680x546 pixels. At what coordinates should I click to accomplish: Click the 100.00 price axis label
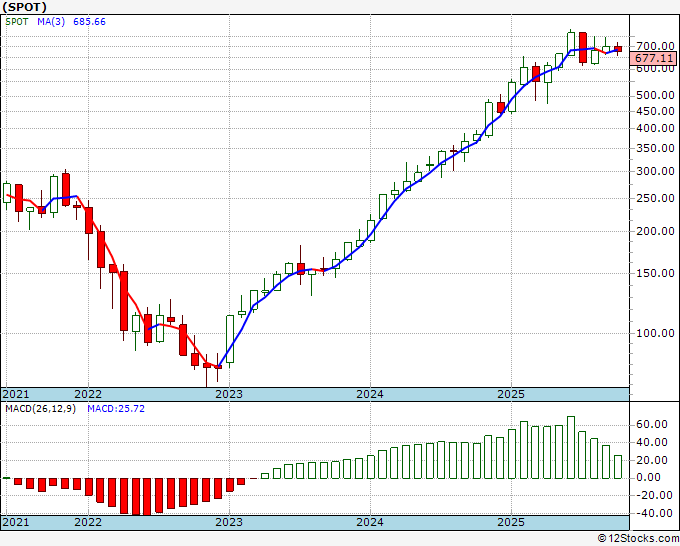point(655,333)
